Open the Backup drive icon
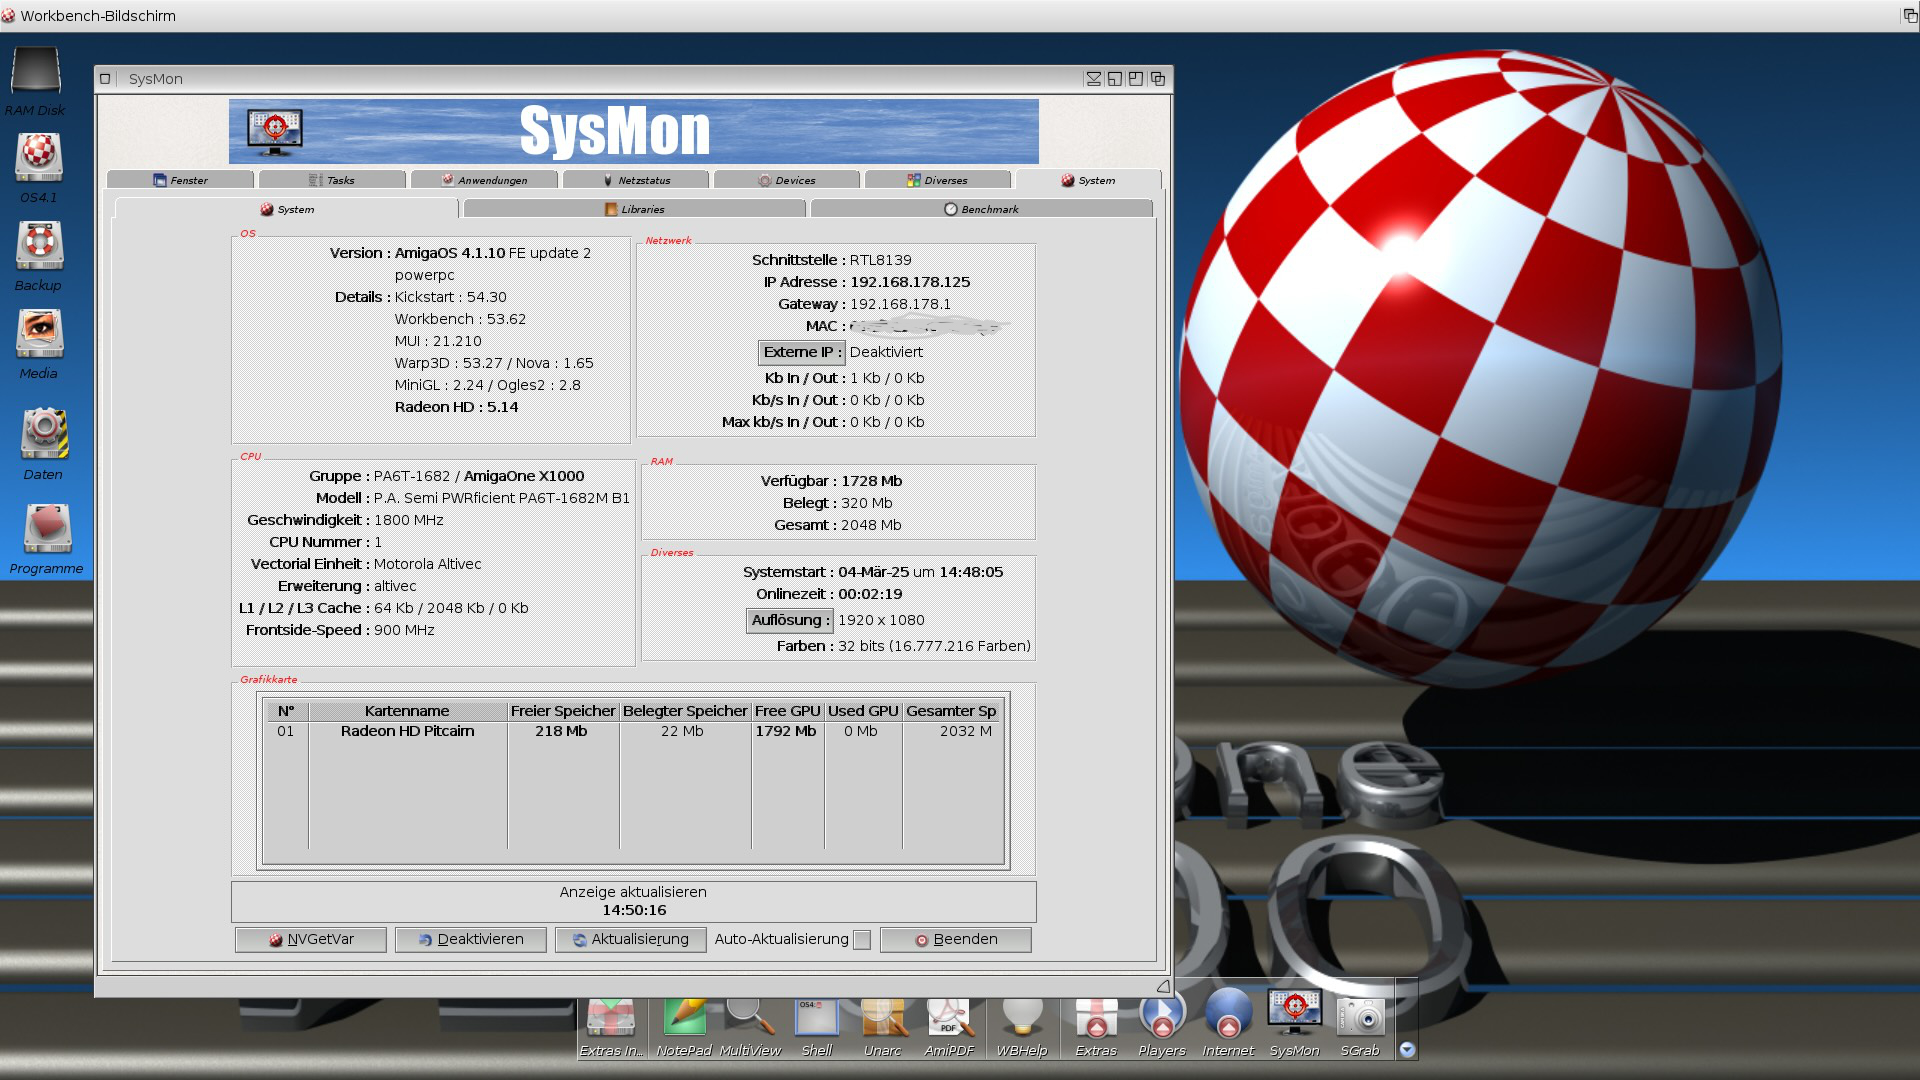The height and width of the screenshot is (1080, 1920). tap(39, 256)
